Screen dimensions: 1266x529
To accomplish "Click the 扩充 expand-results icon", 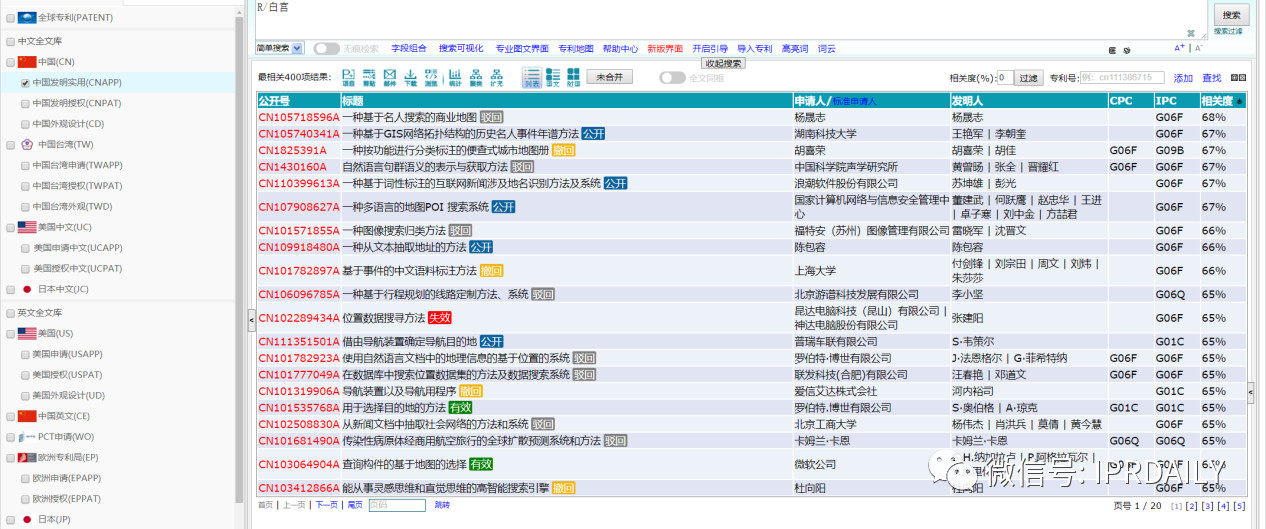I will pyautogui.click(x=497, y=77).
